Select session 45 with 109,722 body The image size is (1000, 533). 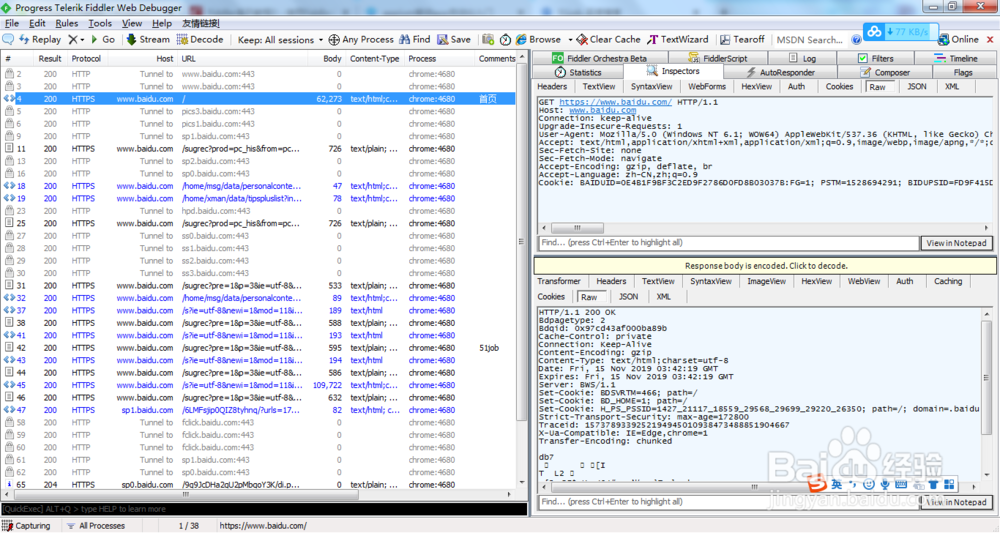click(260, 385)
